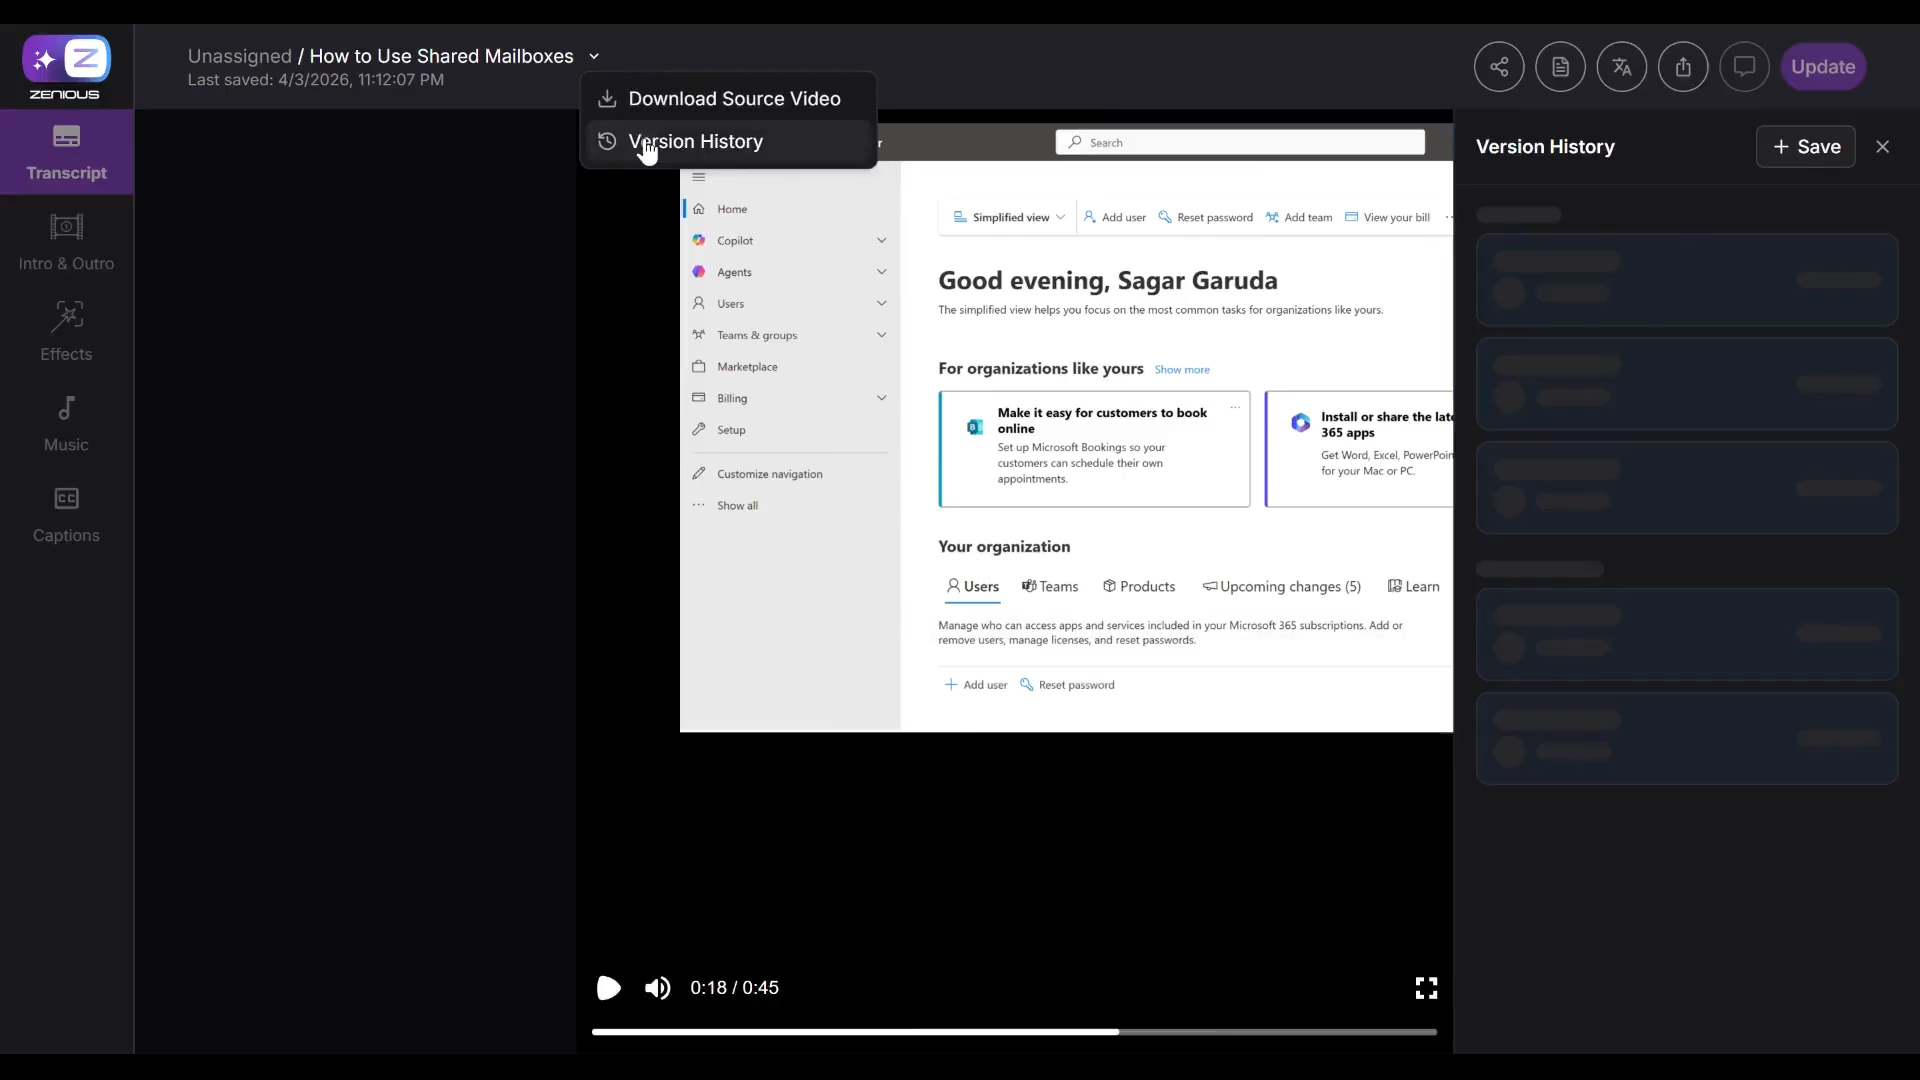
Task: Click the translate language icon
Action: click(1621, 67)
